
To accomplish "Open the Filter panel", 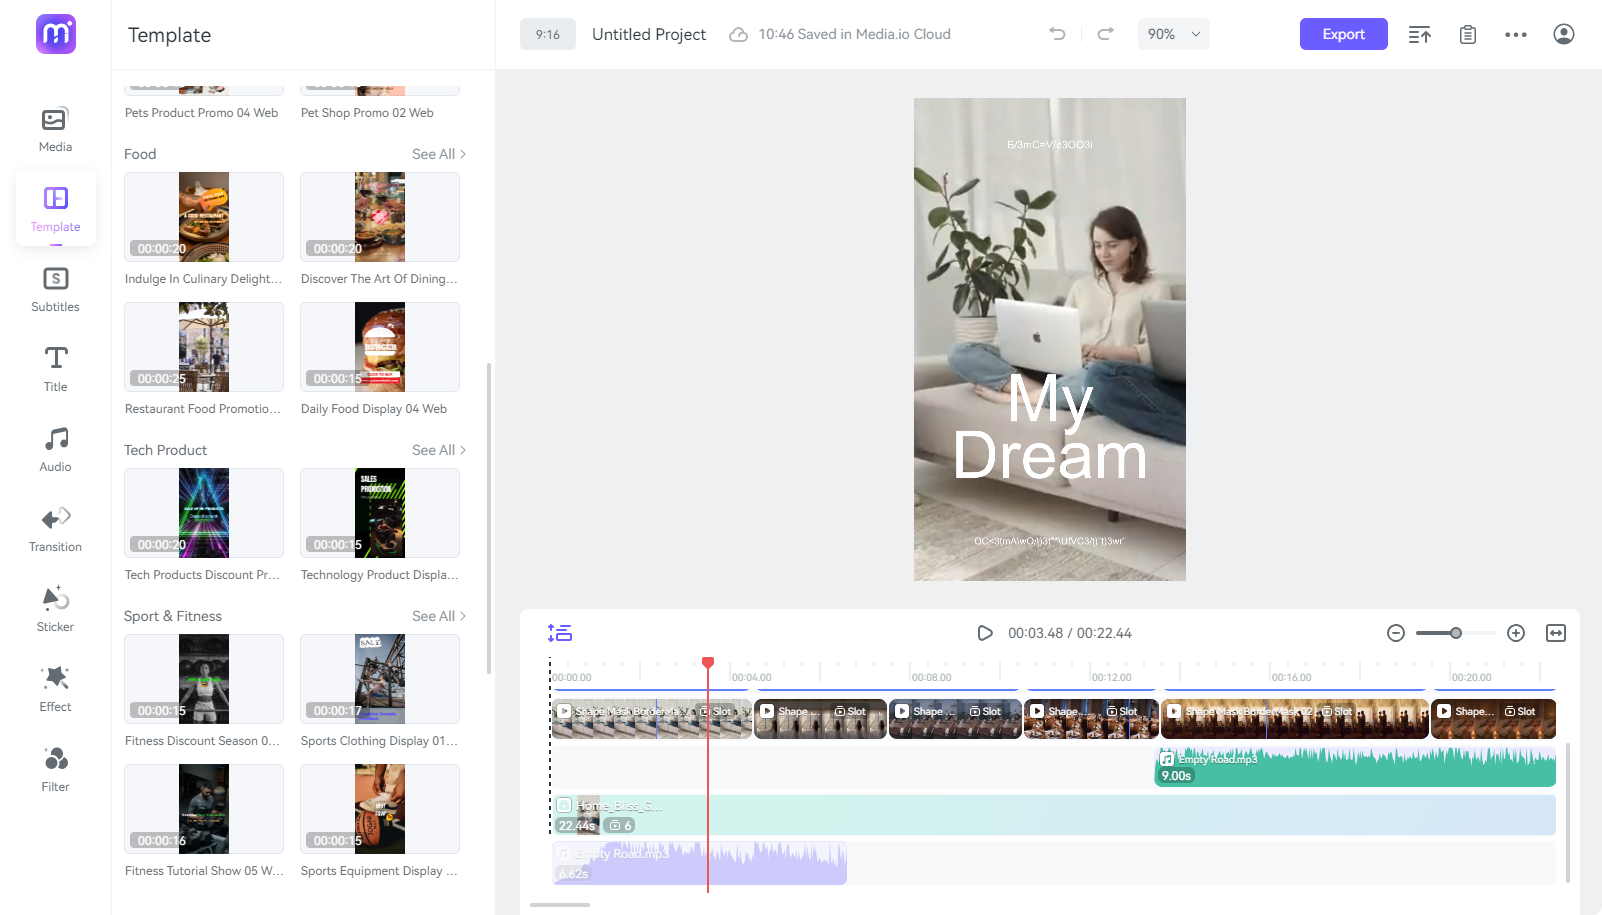I will (55, 770).
